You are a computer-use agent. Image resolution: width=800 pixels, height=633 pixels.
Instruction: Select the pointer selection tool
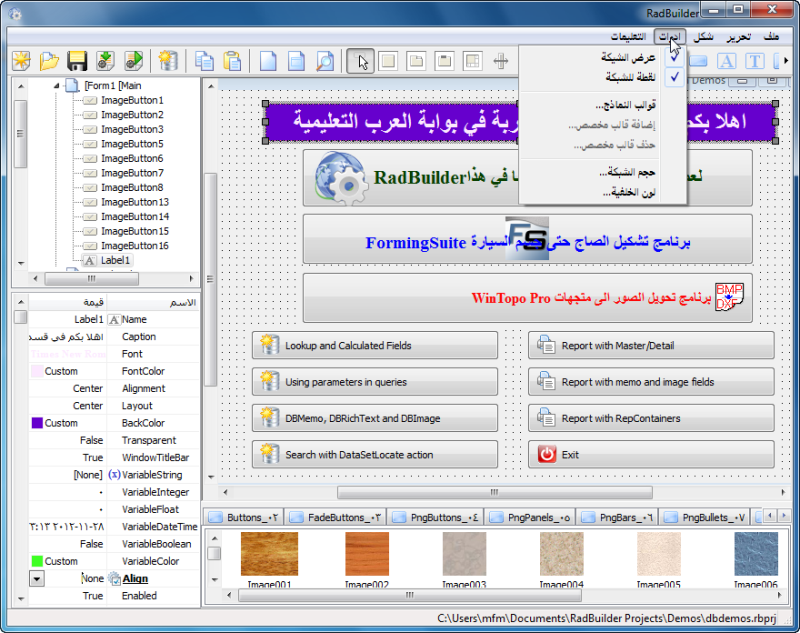click(x=360, y=61)
